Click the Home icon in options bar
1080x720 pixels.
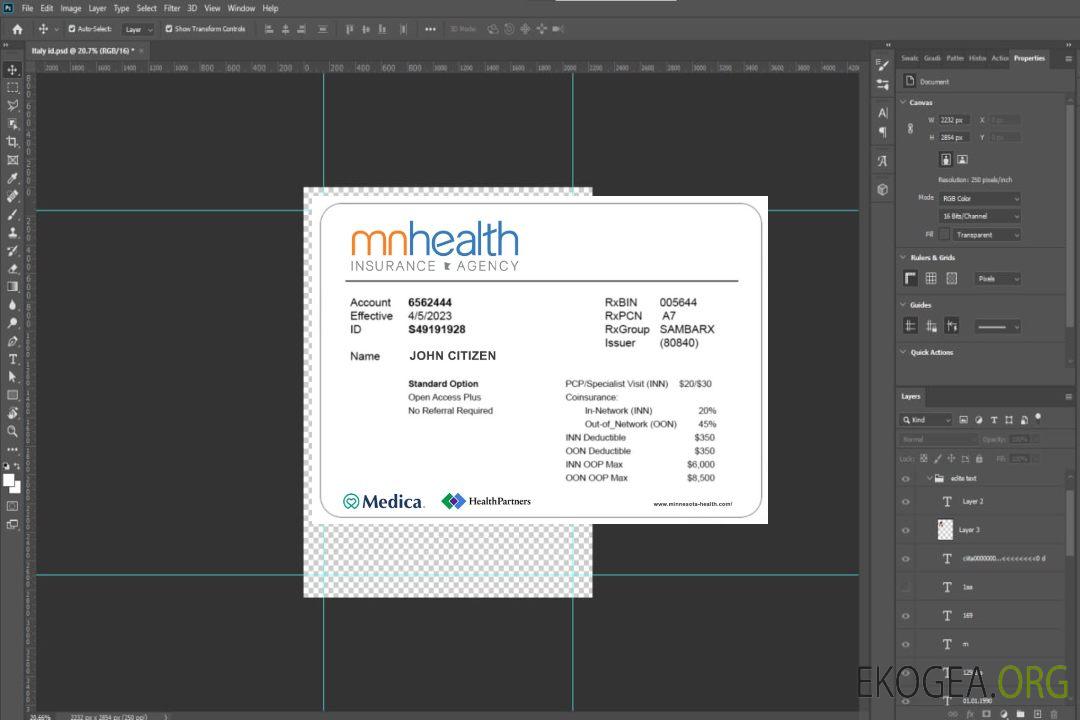(17, 29)
